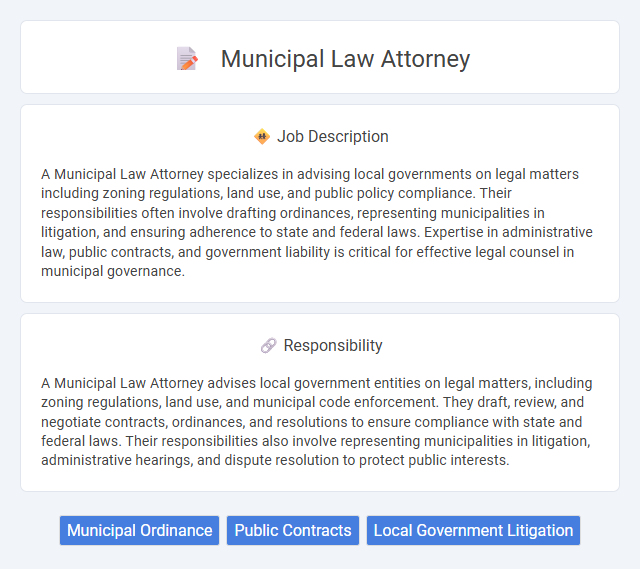Screen dimensions: 640x569
Task: Click the Responsibility heading
Action: tap(333, 346)
